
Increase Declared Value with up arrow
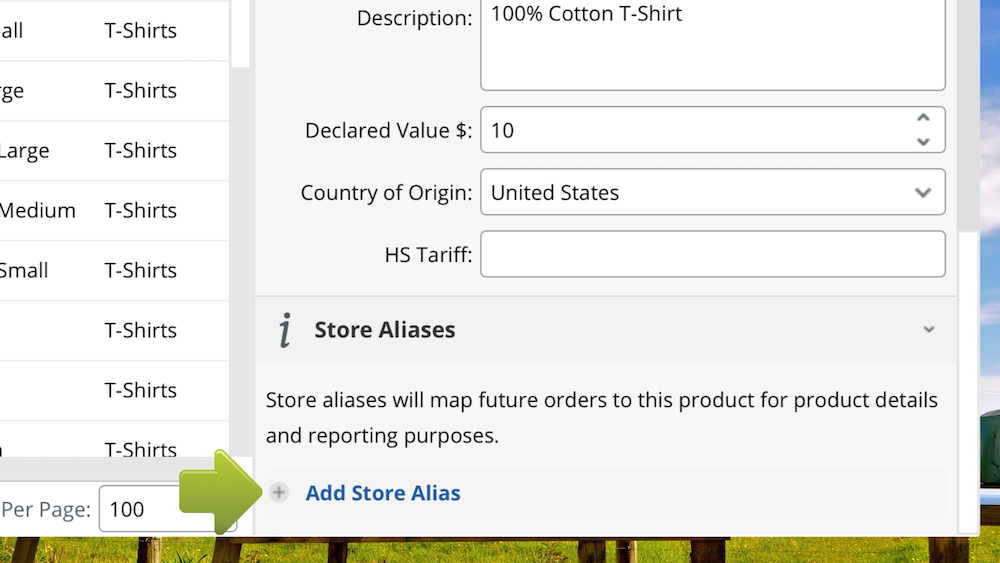coord(923,118)
